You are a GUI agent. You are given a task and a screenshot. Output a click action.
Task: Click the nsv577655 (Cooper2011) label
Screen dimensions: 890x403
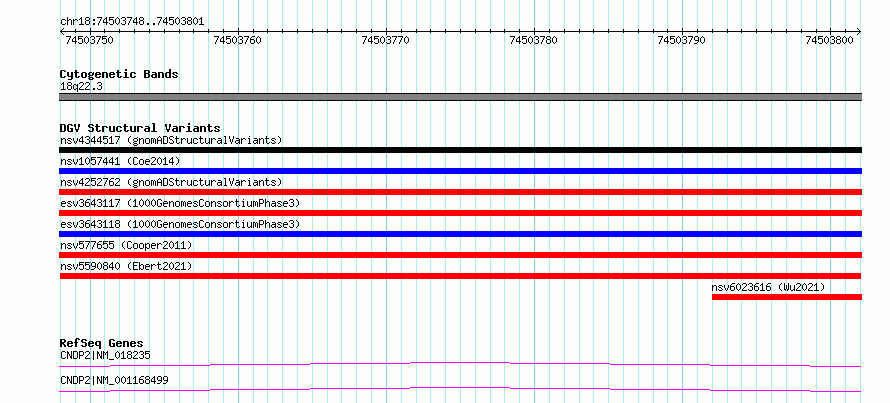pyautogui.click(x=126, y=245)
